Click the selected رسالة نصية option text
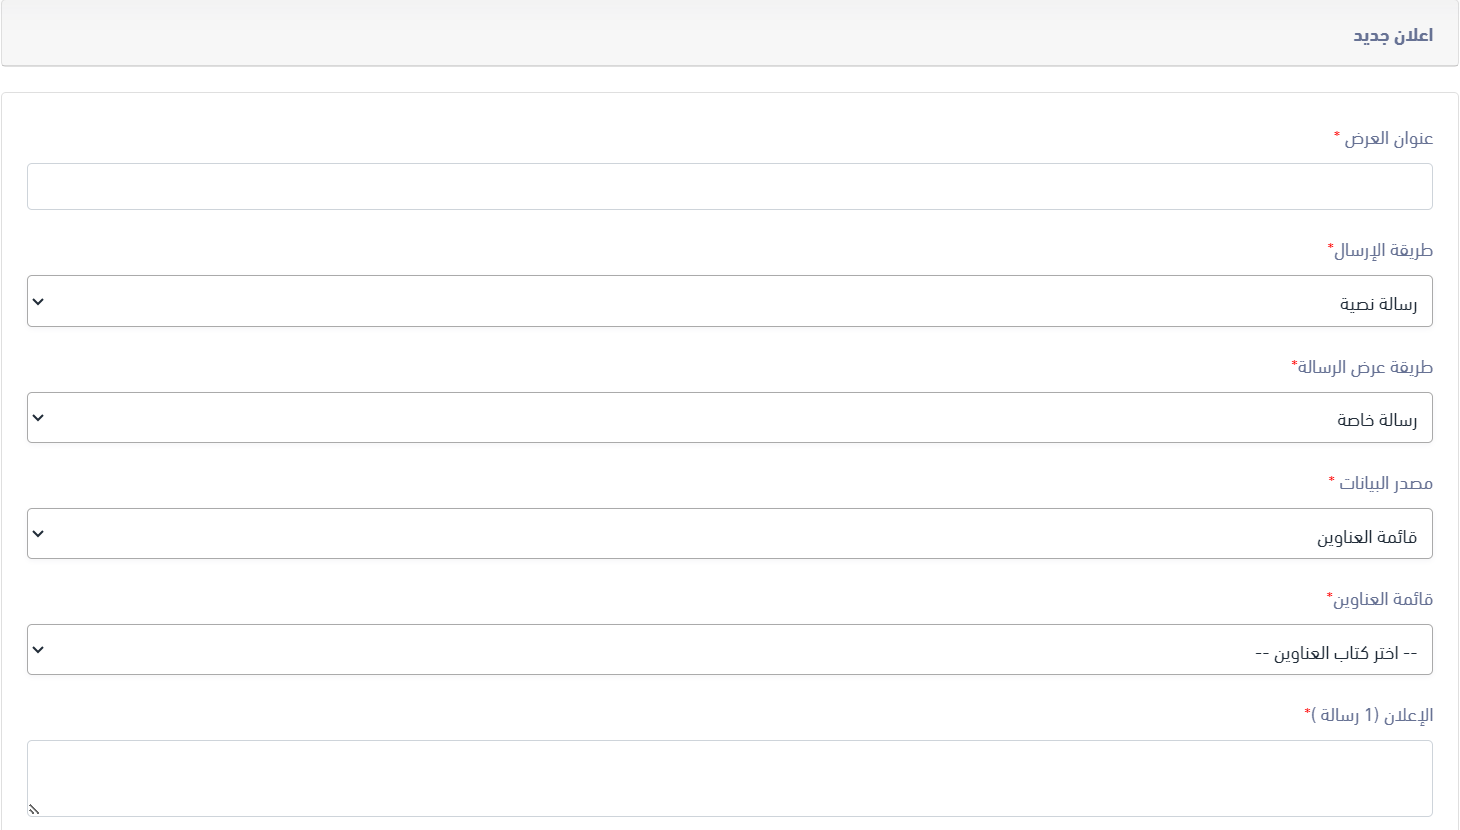This screenshot has height=830, width=1460. coord(1378,304)
